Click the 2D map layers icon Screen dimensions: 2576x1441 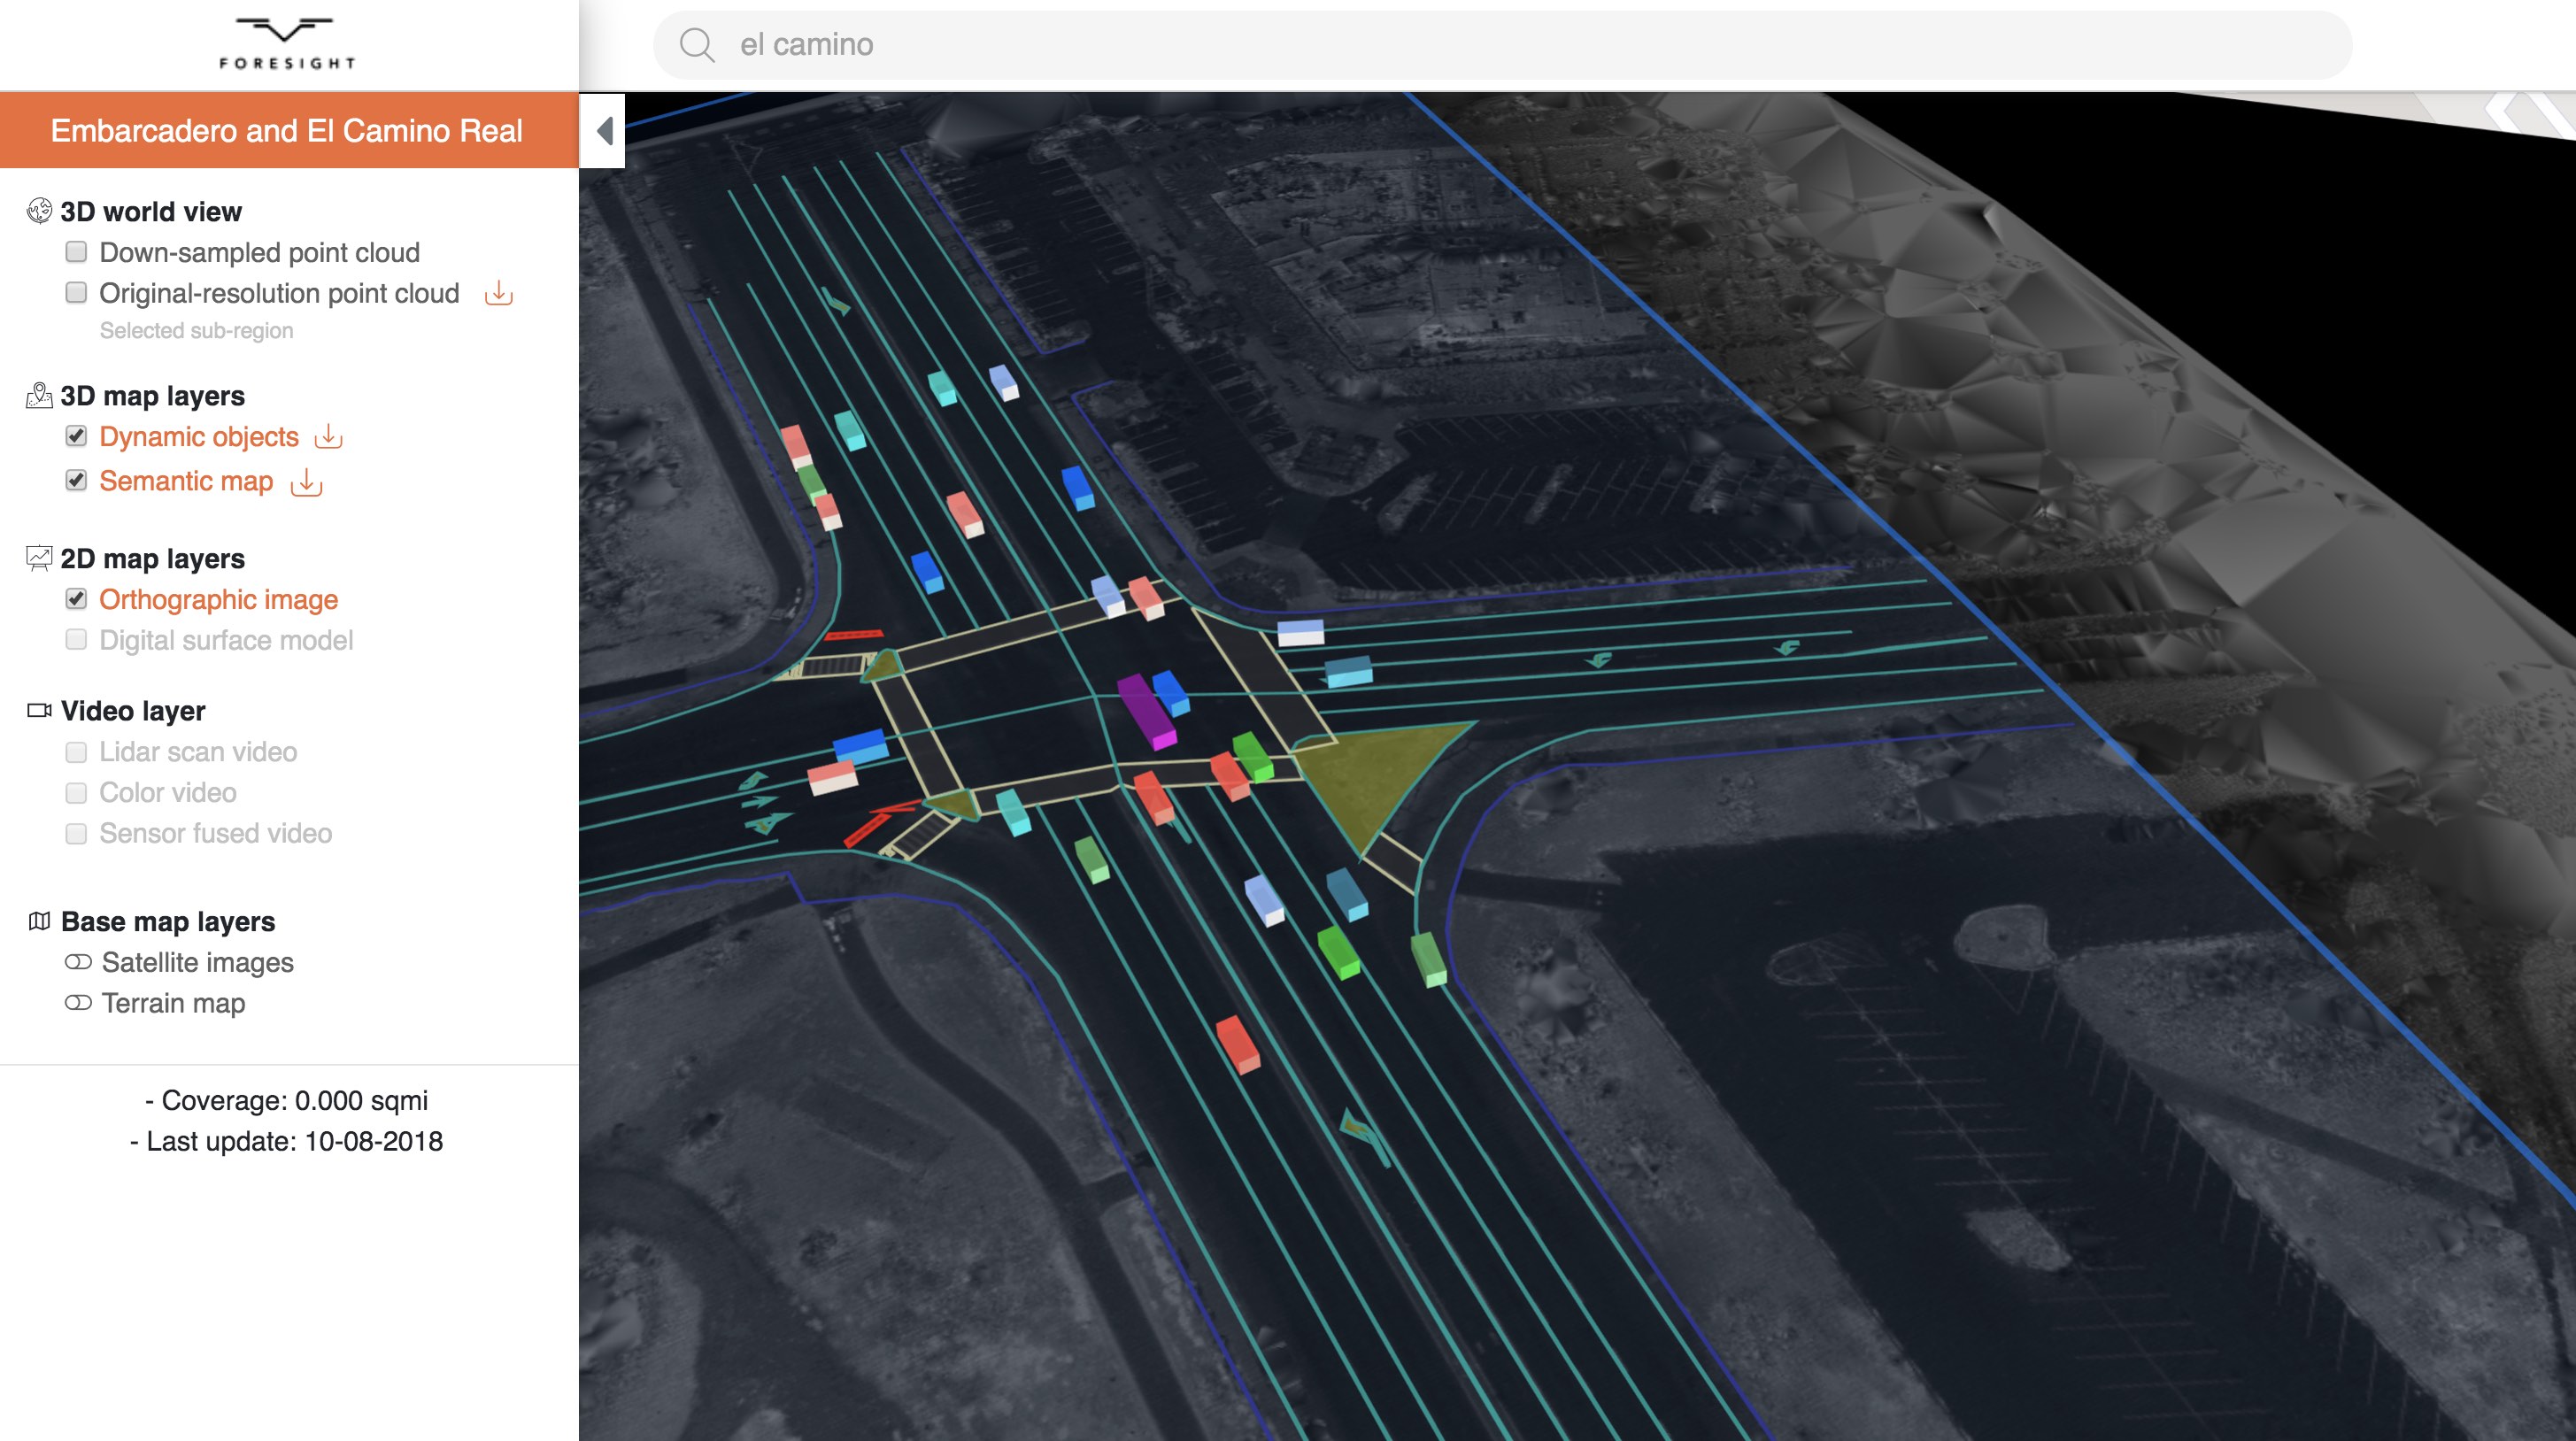coord(39,558)
